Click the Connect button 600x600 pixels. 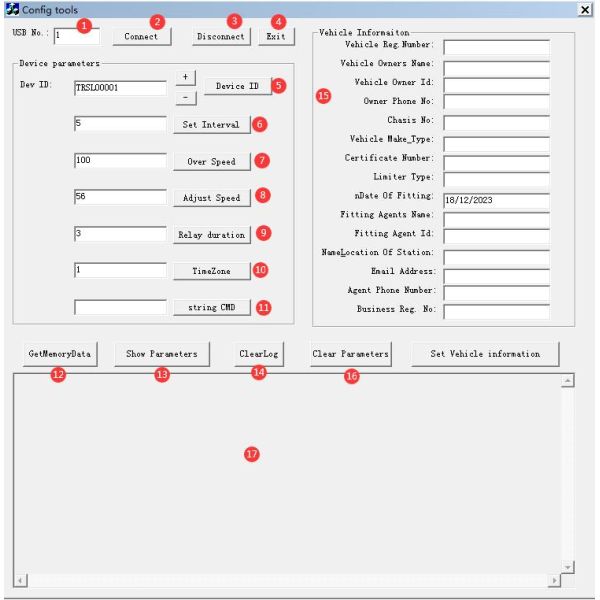tap(141, 36)
